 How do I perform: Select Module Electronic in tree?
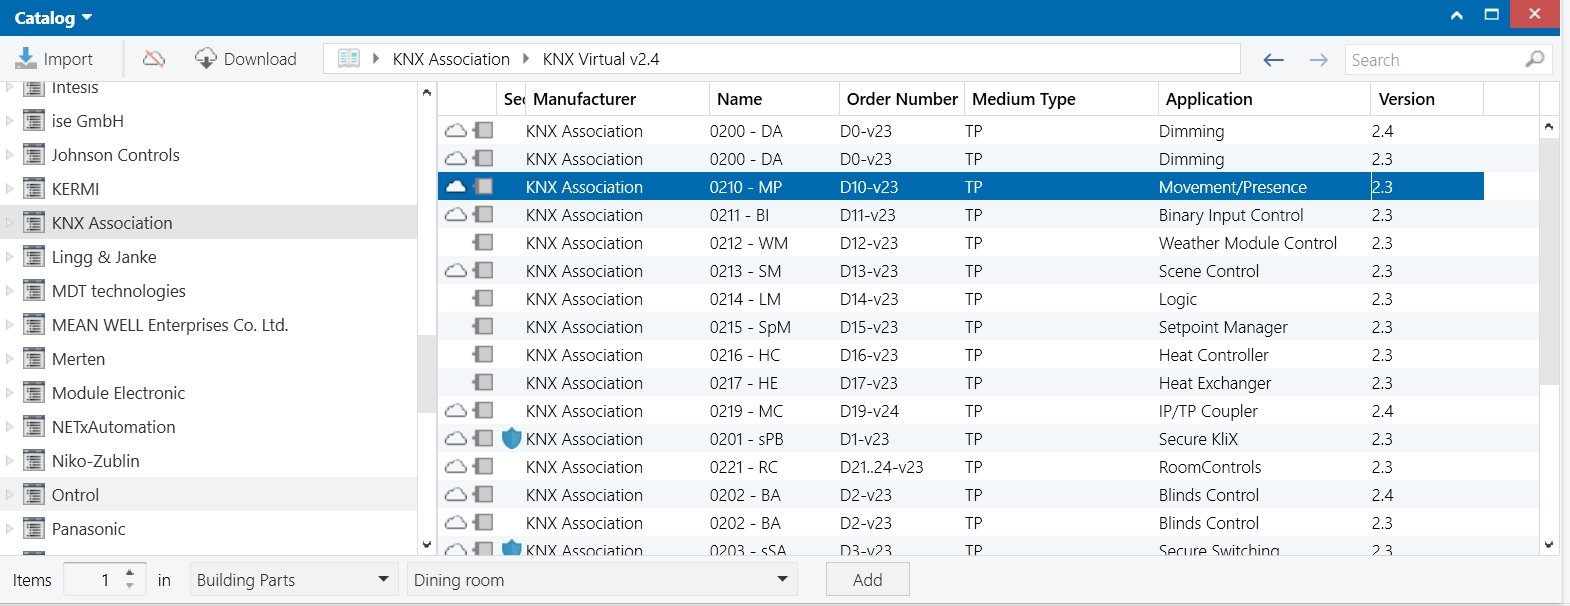click(118, 393)
